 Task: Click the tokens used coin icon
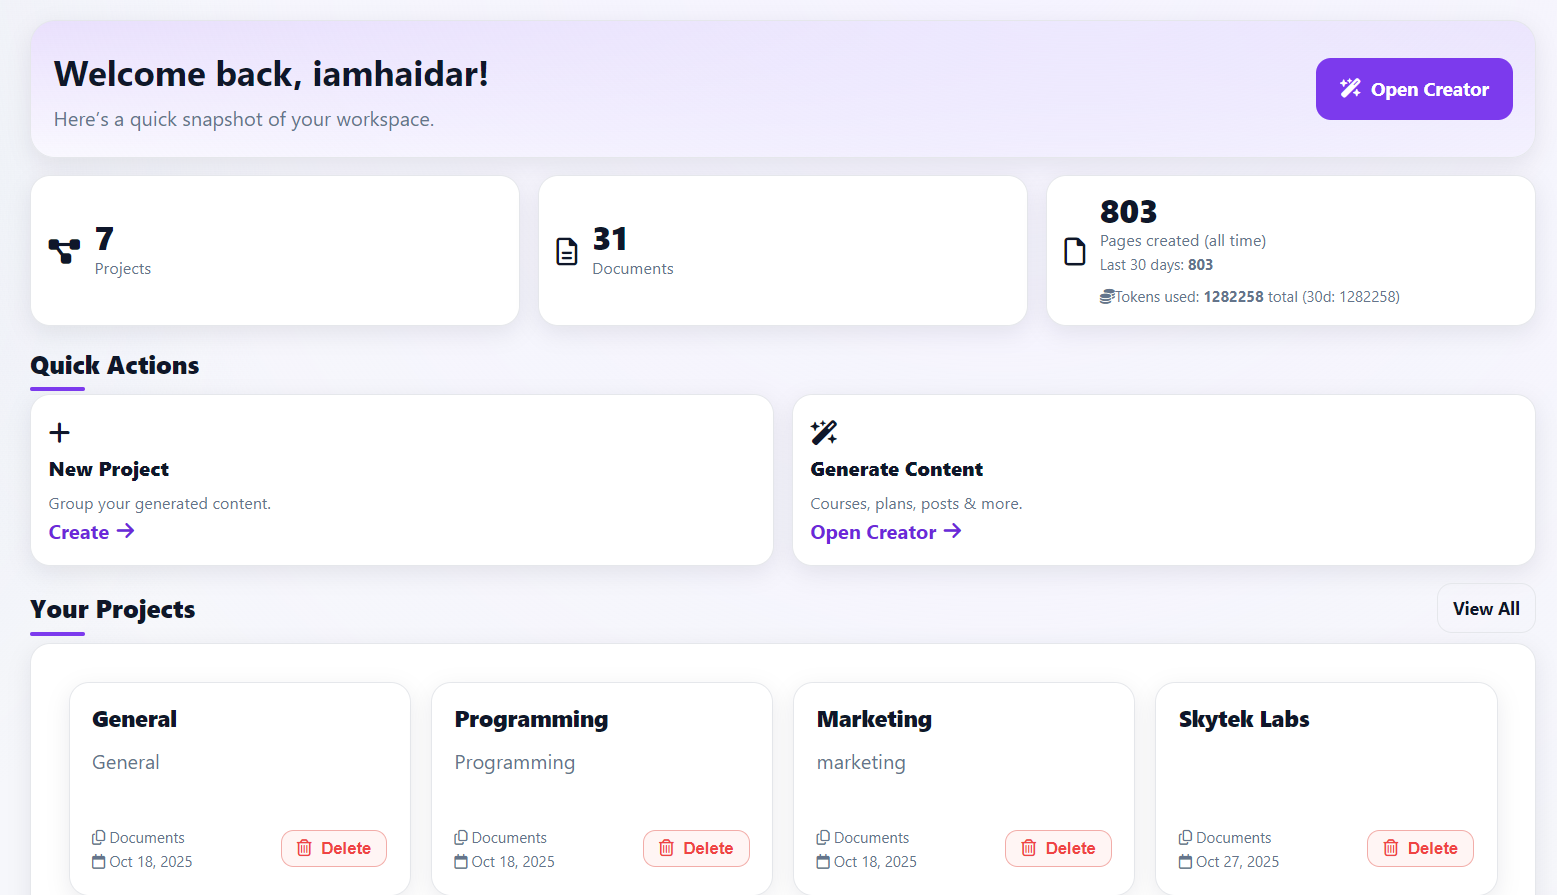point(1105,296)
